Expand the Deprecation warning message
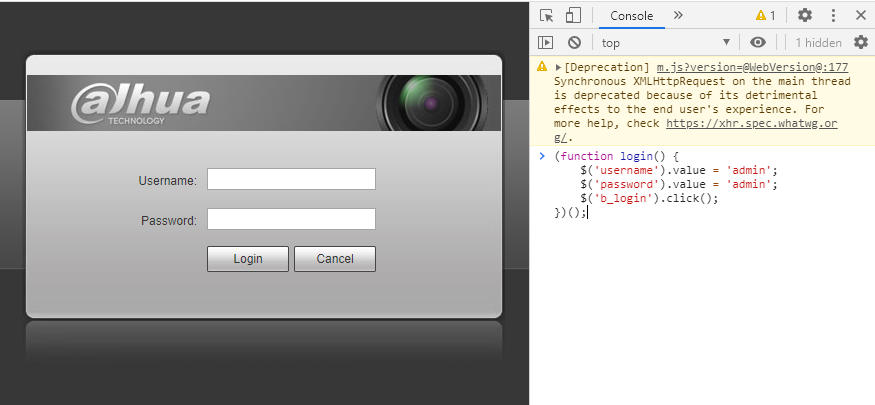 [558, 68]
